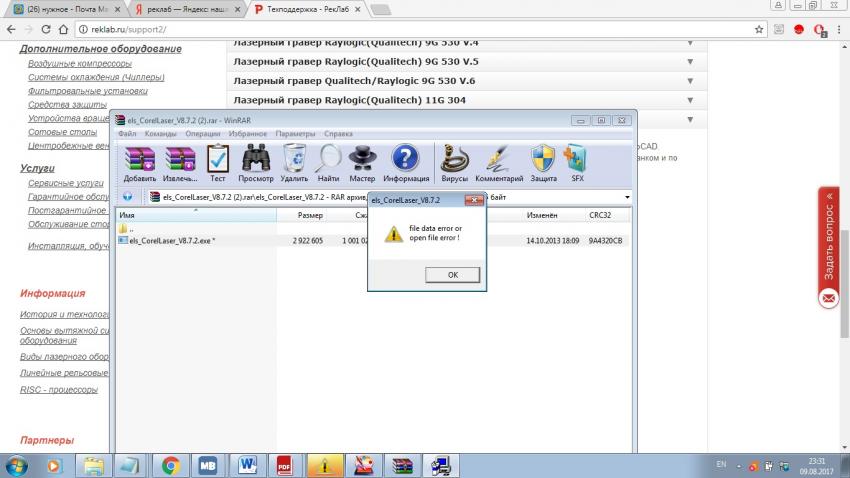Screen dimensions: 850x478
Task: Click the Information (Информация) toolbar icon
Action: coord(405,161)
